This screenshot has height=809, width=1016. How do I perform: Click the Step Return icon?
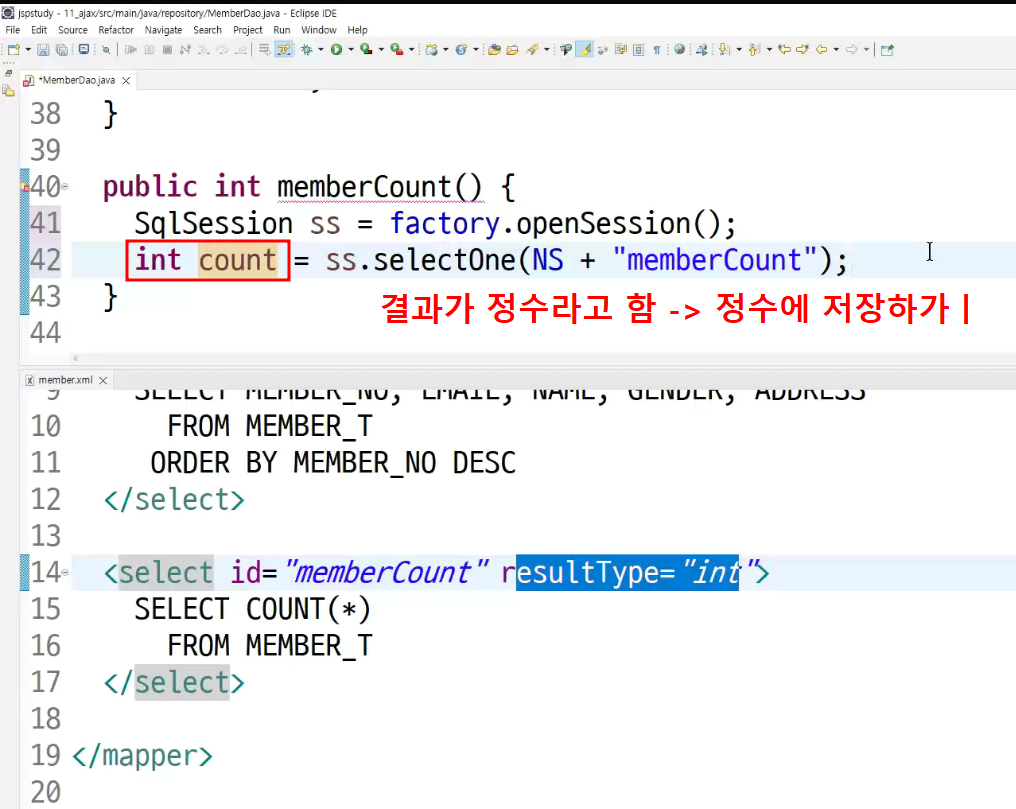coord(240,49)
